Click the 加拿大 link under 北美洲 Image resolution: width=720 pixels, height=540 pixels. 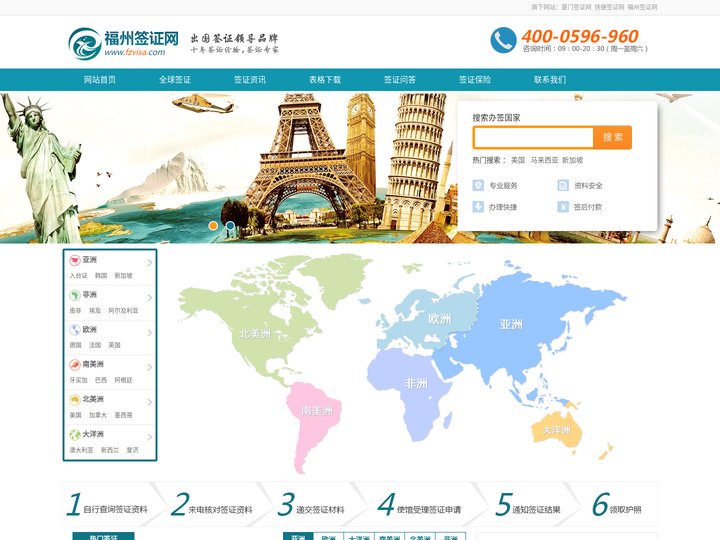pos(98,415)
